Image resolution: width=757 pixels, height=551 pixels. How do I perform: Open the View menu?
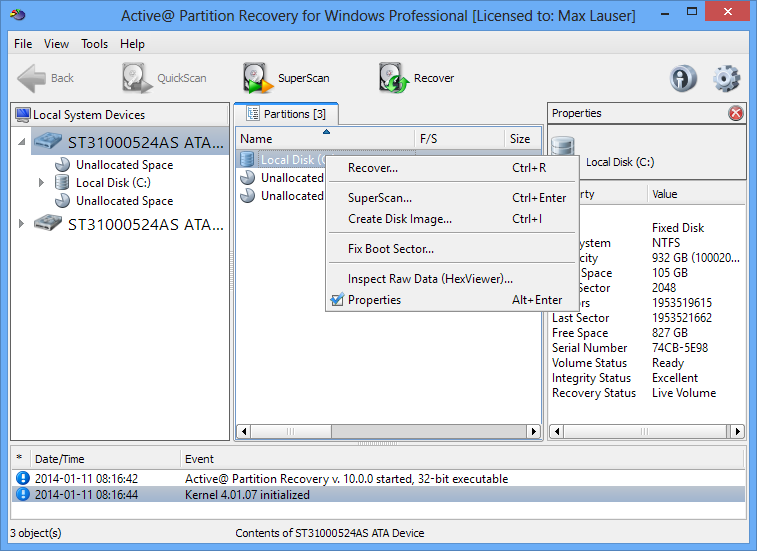click(56, 44)
